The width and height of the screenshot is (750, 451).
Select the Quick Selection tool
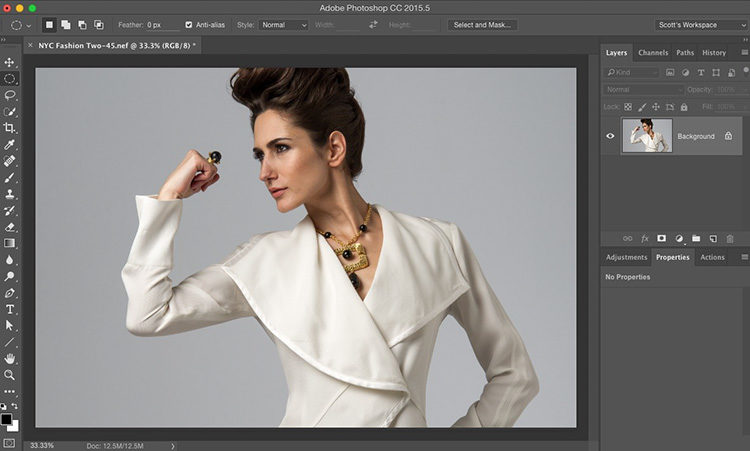[x=10, y=111]
